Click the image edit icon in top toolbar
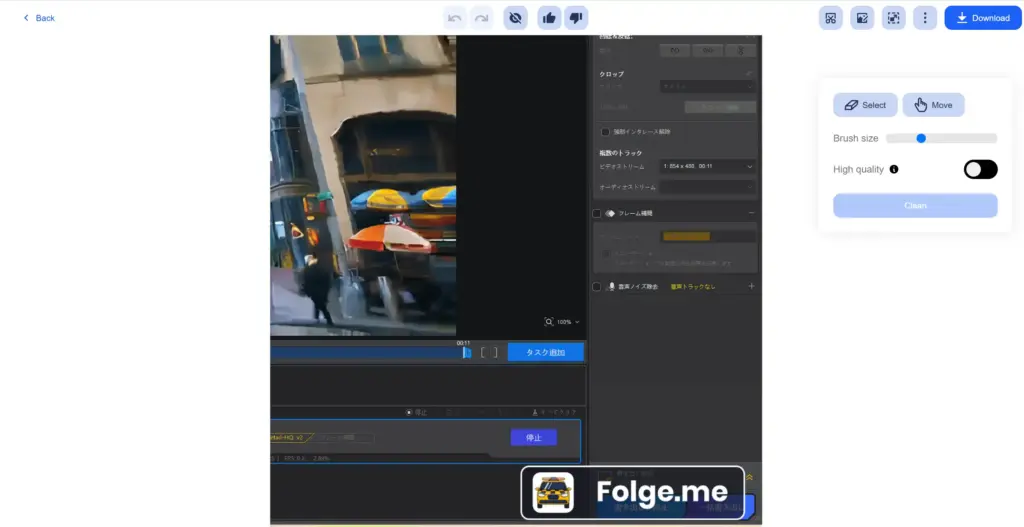1024x527 pixels. 861,18
